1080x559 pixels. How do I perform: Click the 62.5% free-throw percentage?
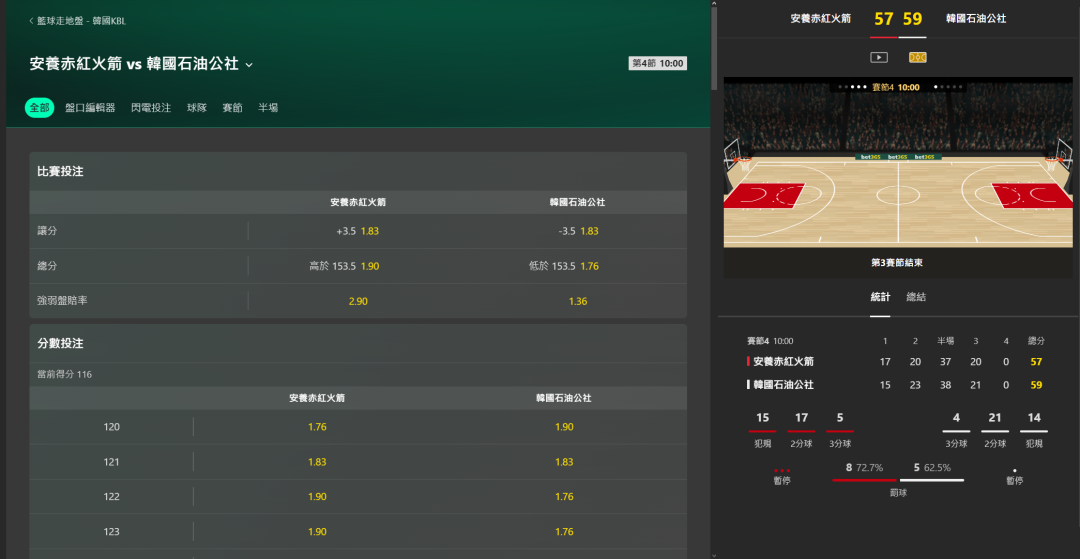tap(937, 467)
